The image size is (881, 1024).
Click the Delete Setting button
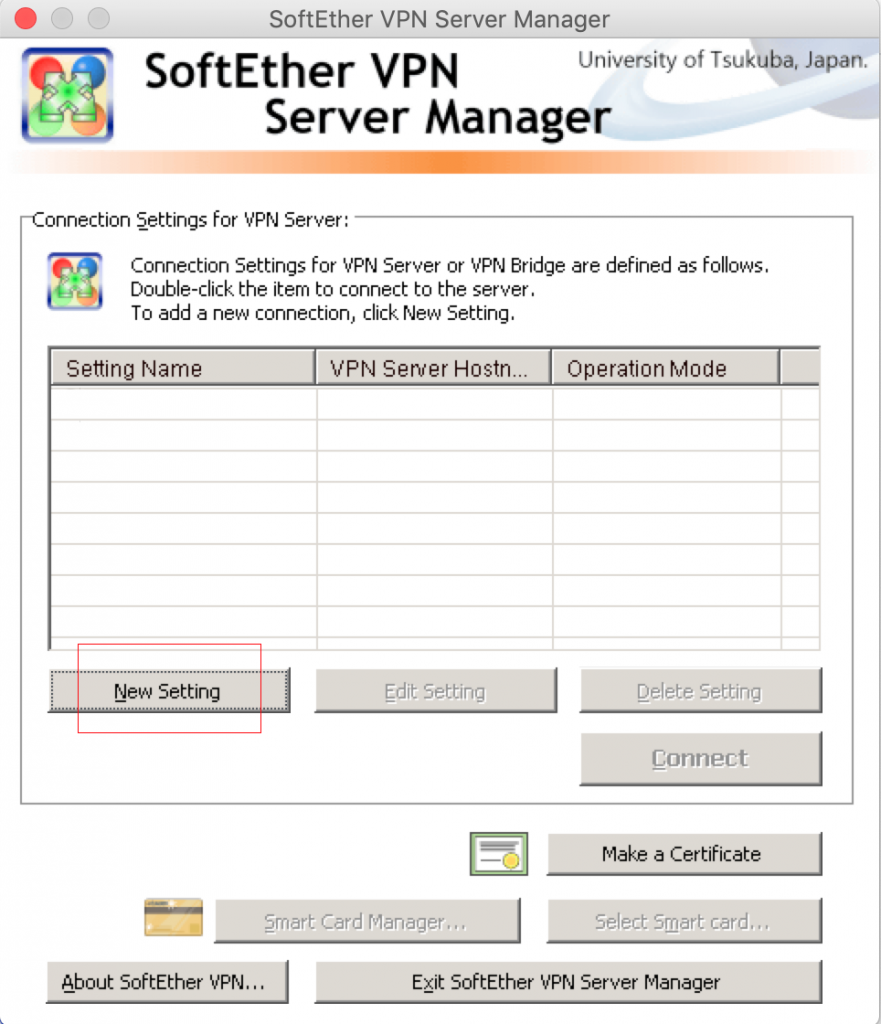click(x=700, y=690)
